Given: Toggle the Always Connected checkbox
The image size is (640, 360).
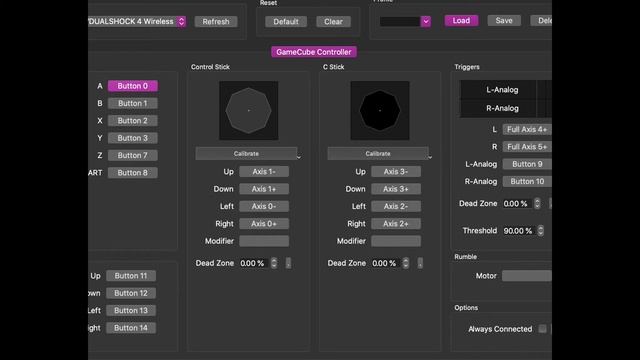Looking at the screenshot, I should pyautogui.click(x=542, y=329).
